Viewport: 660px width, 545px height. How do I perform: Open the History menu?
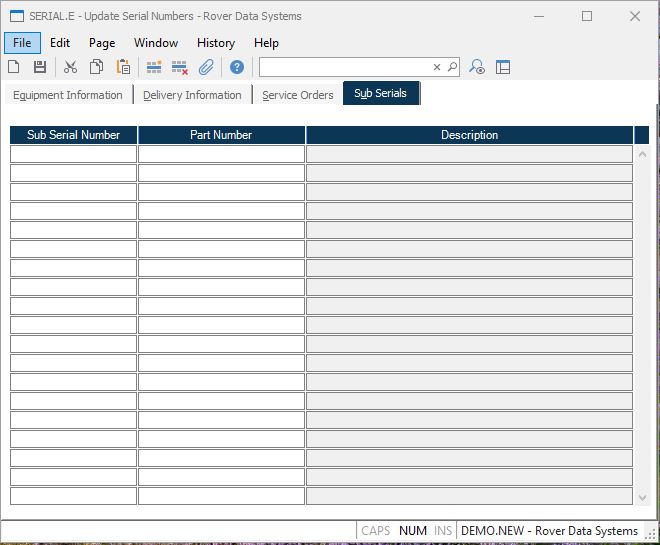pos(216,43)
